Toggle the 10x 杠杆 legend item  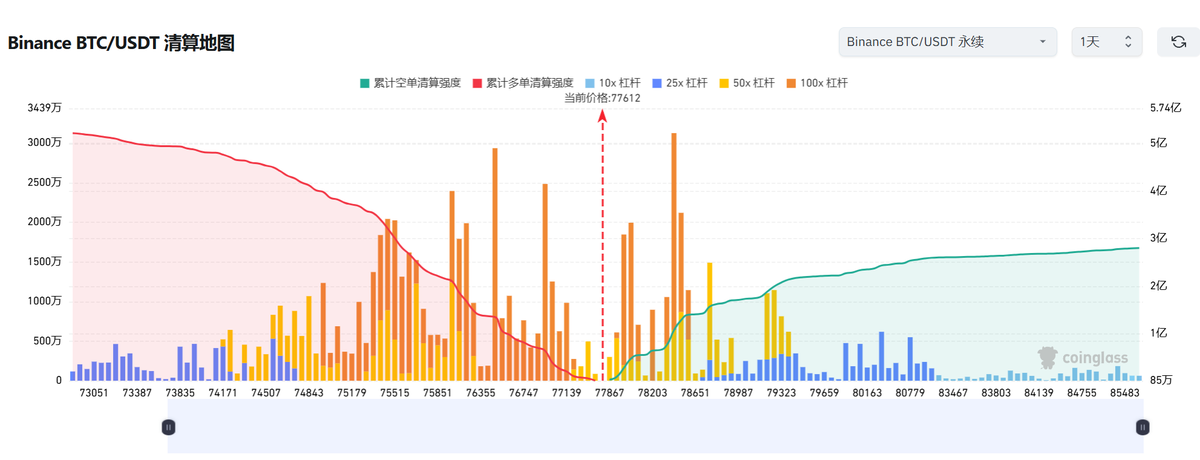click(615, 83)
